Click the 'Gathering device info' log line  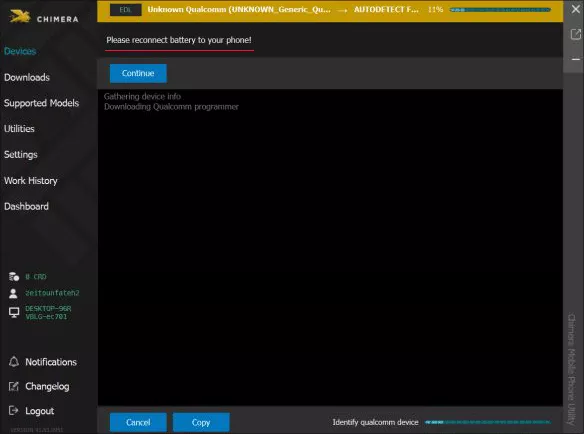[x=142, y=96]
